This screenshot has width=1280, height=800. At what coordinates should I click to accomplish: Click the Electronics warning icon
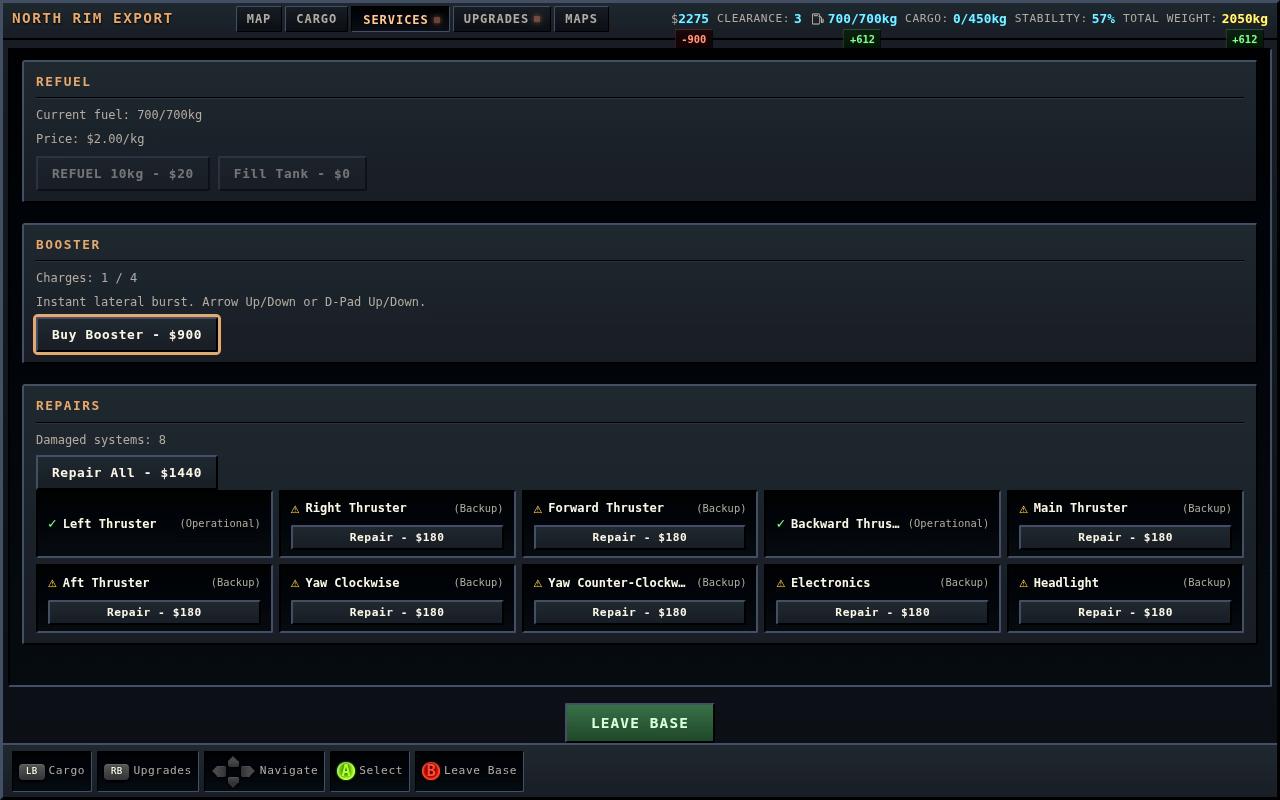(x=780, y=583)
